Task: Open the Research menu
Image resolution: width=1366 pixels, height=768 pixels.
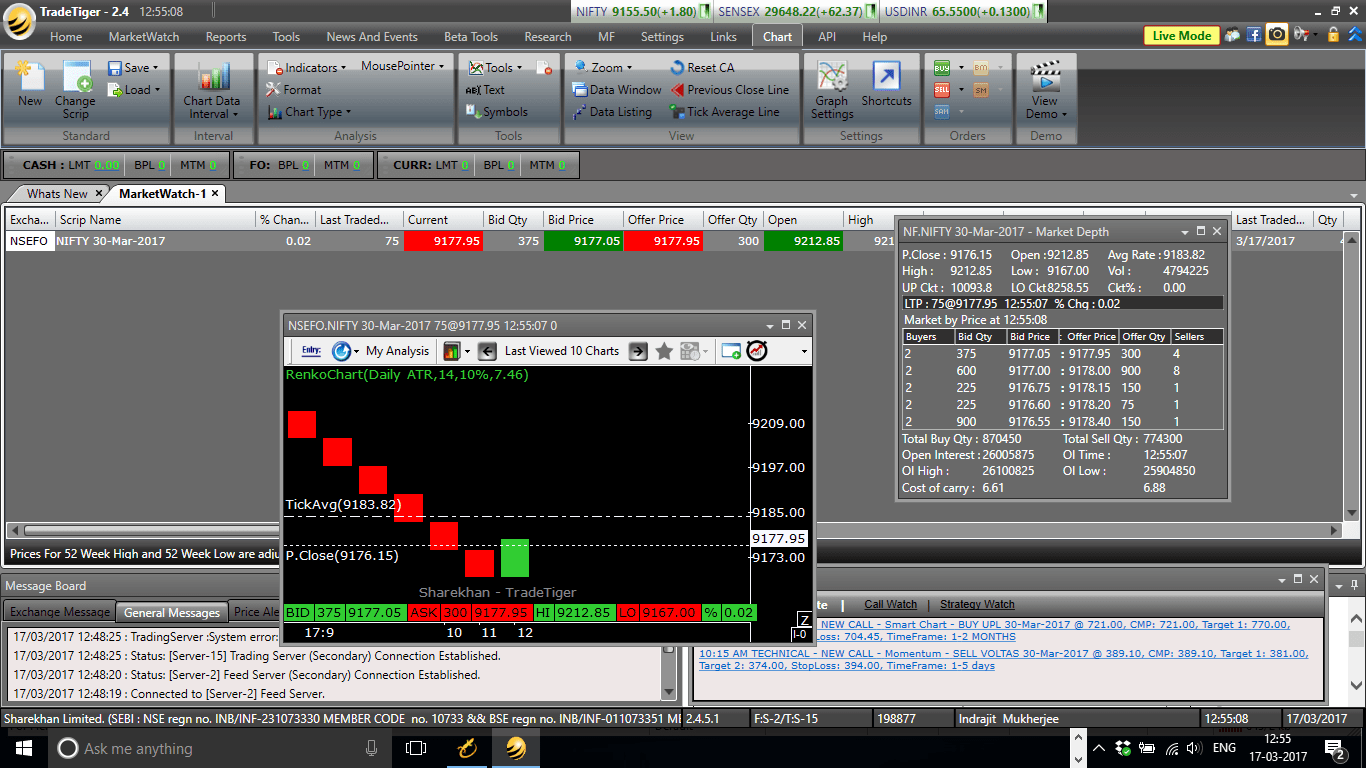Action: 548,37
